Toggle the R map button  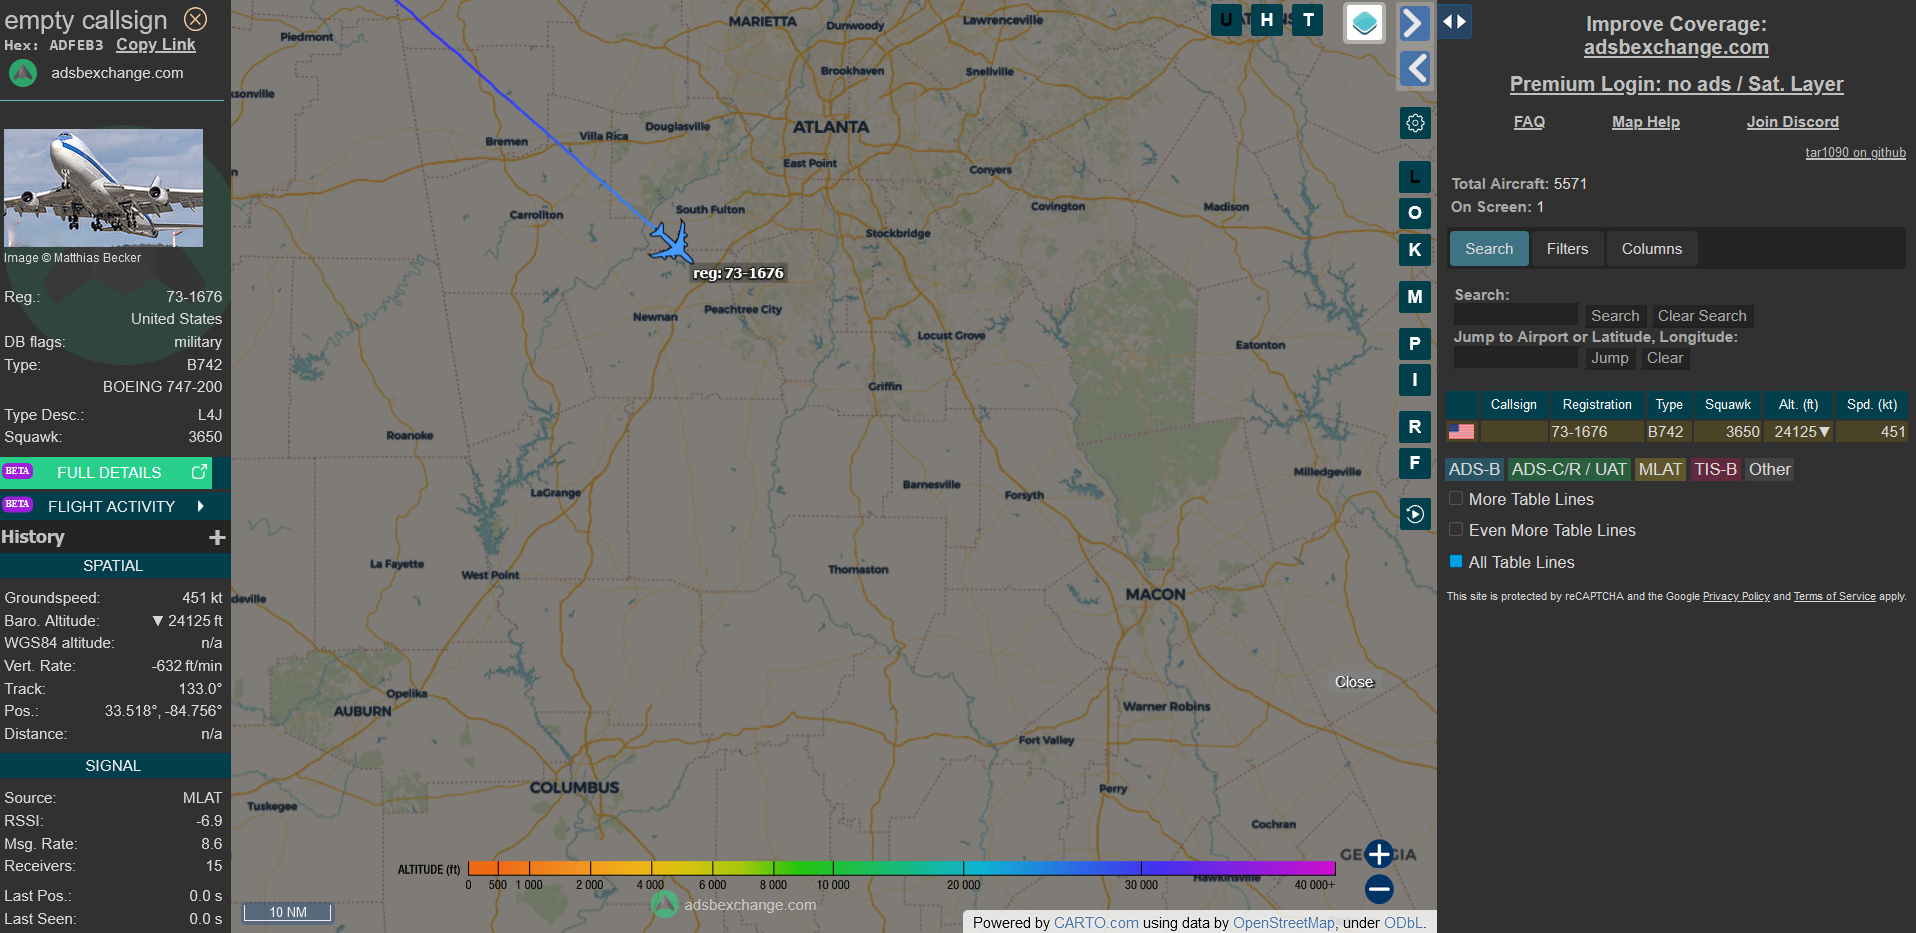tap(1415, 427)
